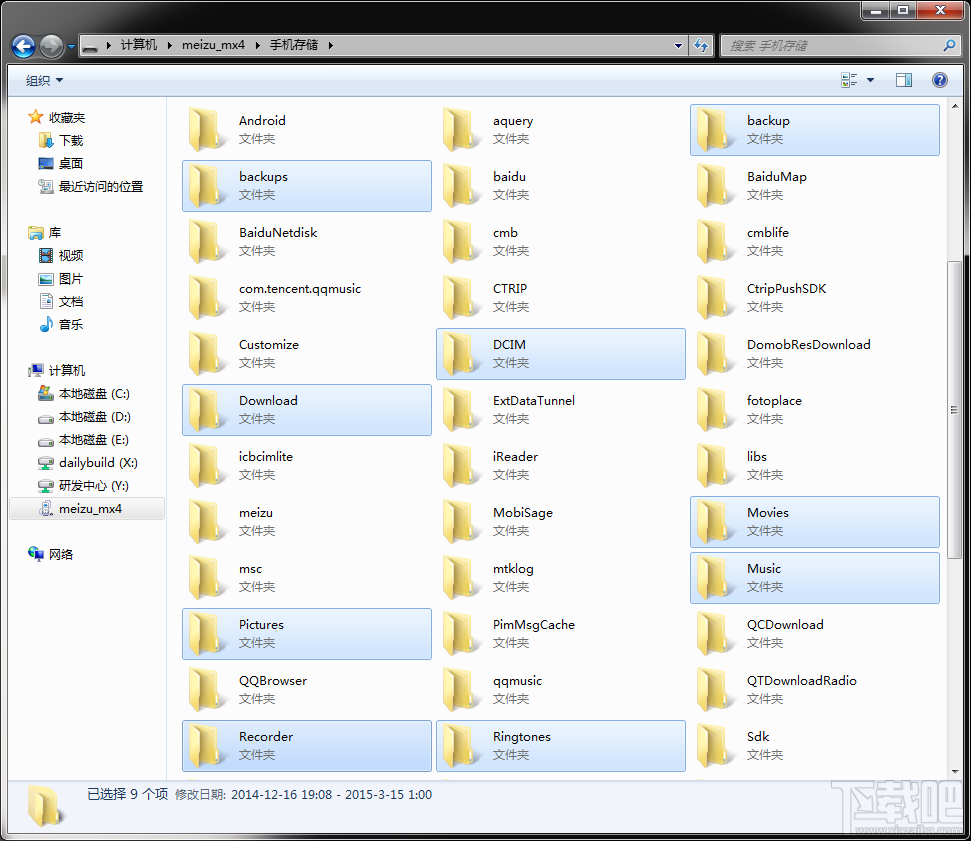Screen dimensions: 971x841
Task: Click the QTDownloadRadio folder name
Action: (801, 681)
